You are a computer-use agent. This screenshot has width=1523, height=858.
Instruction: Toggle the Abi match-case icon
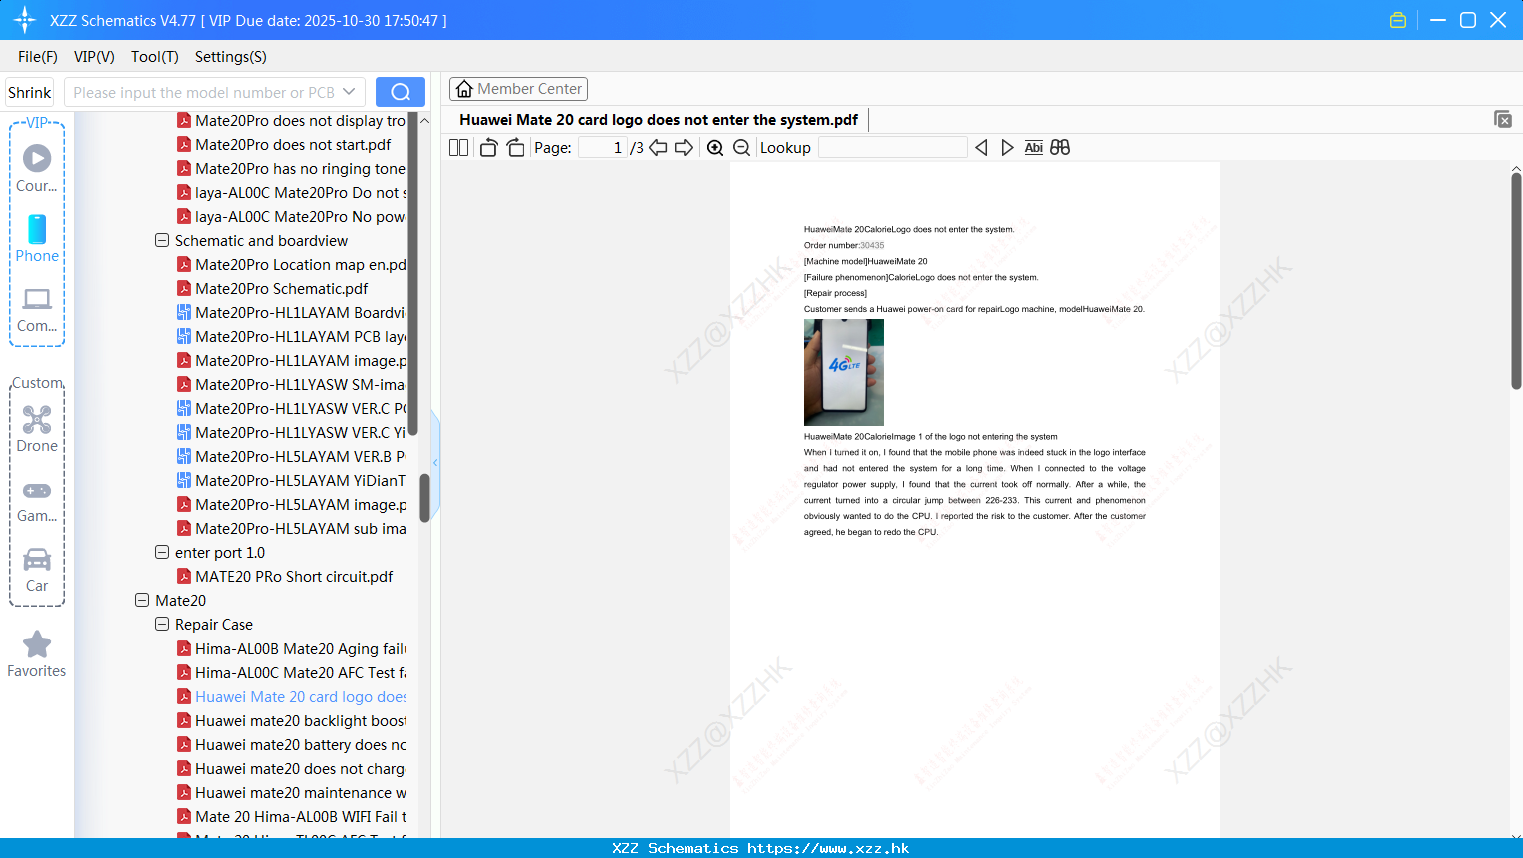pyautogui.click(x=1034, y=148)
